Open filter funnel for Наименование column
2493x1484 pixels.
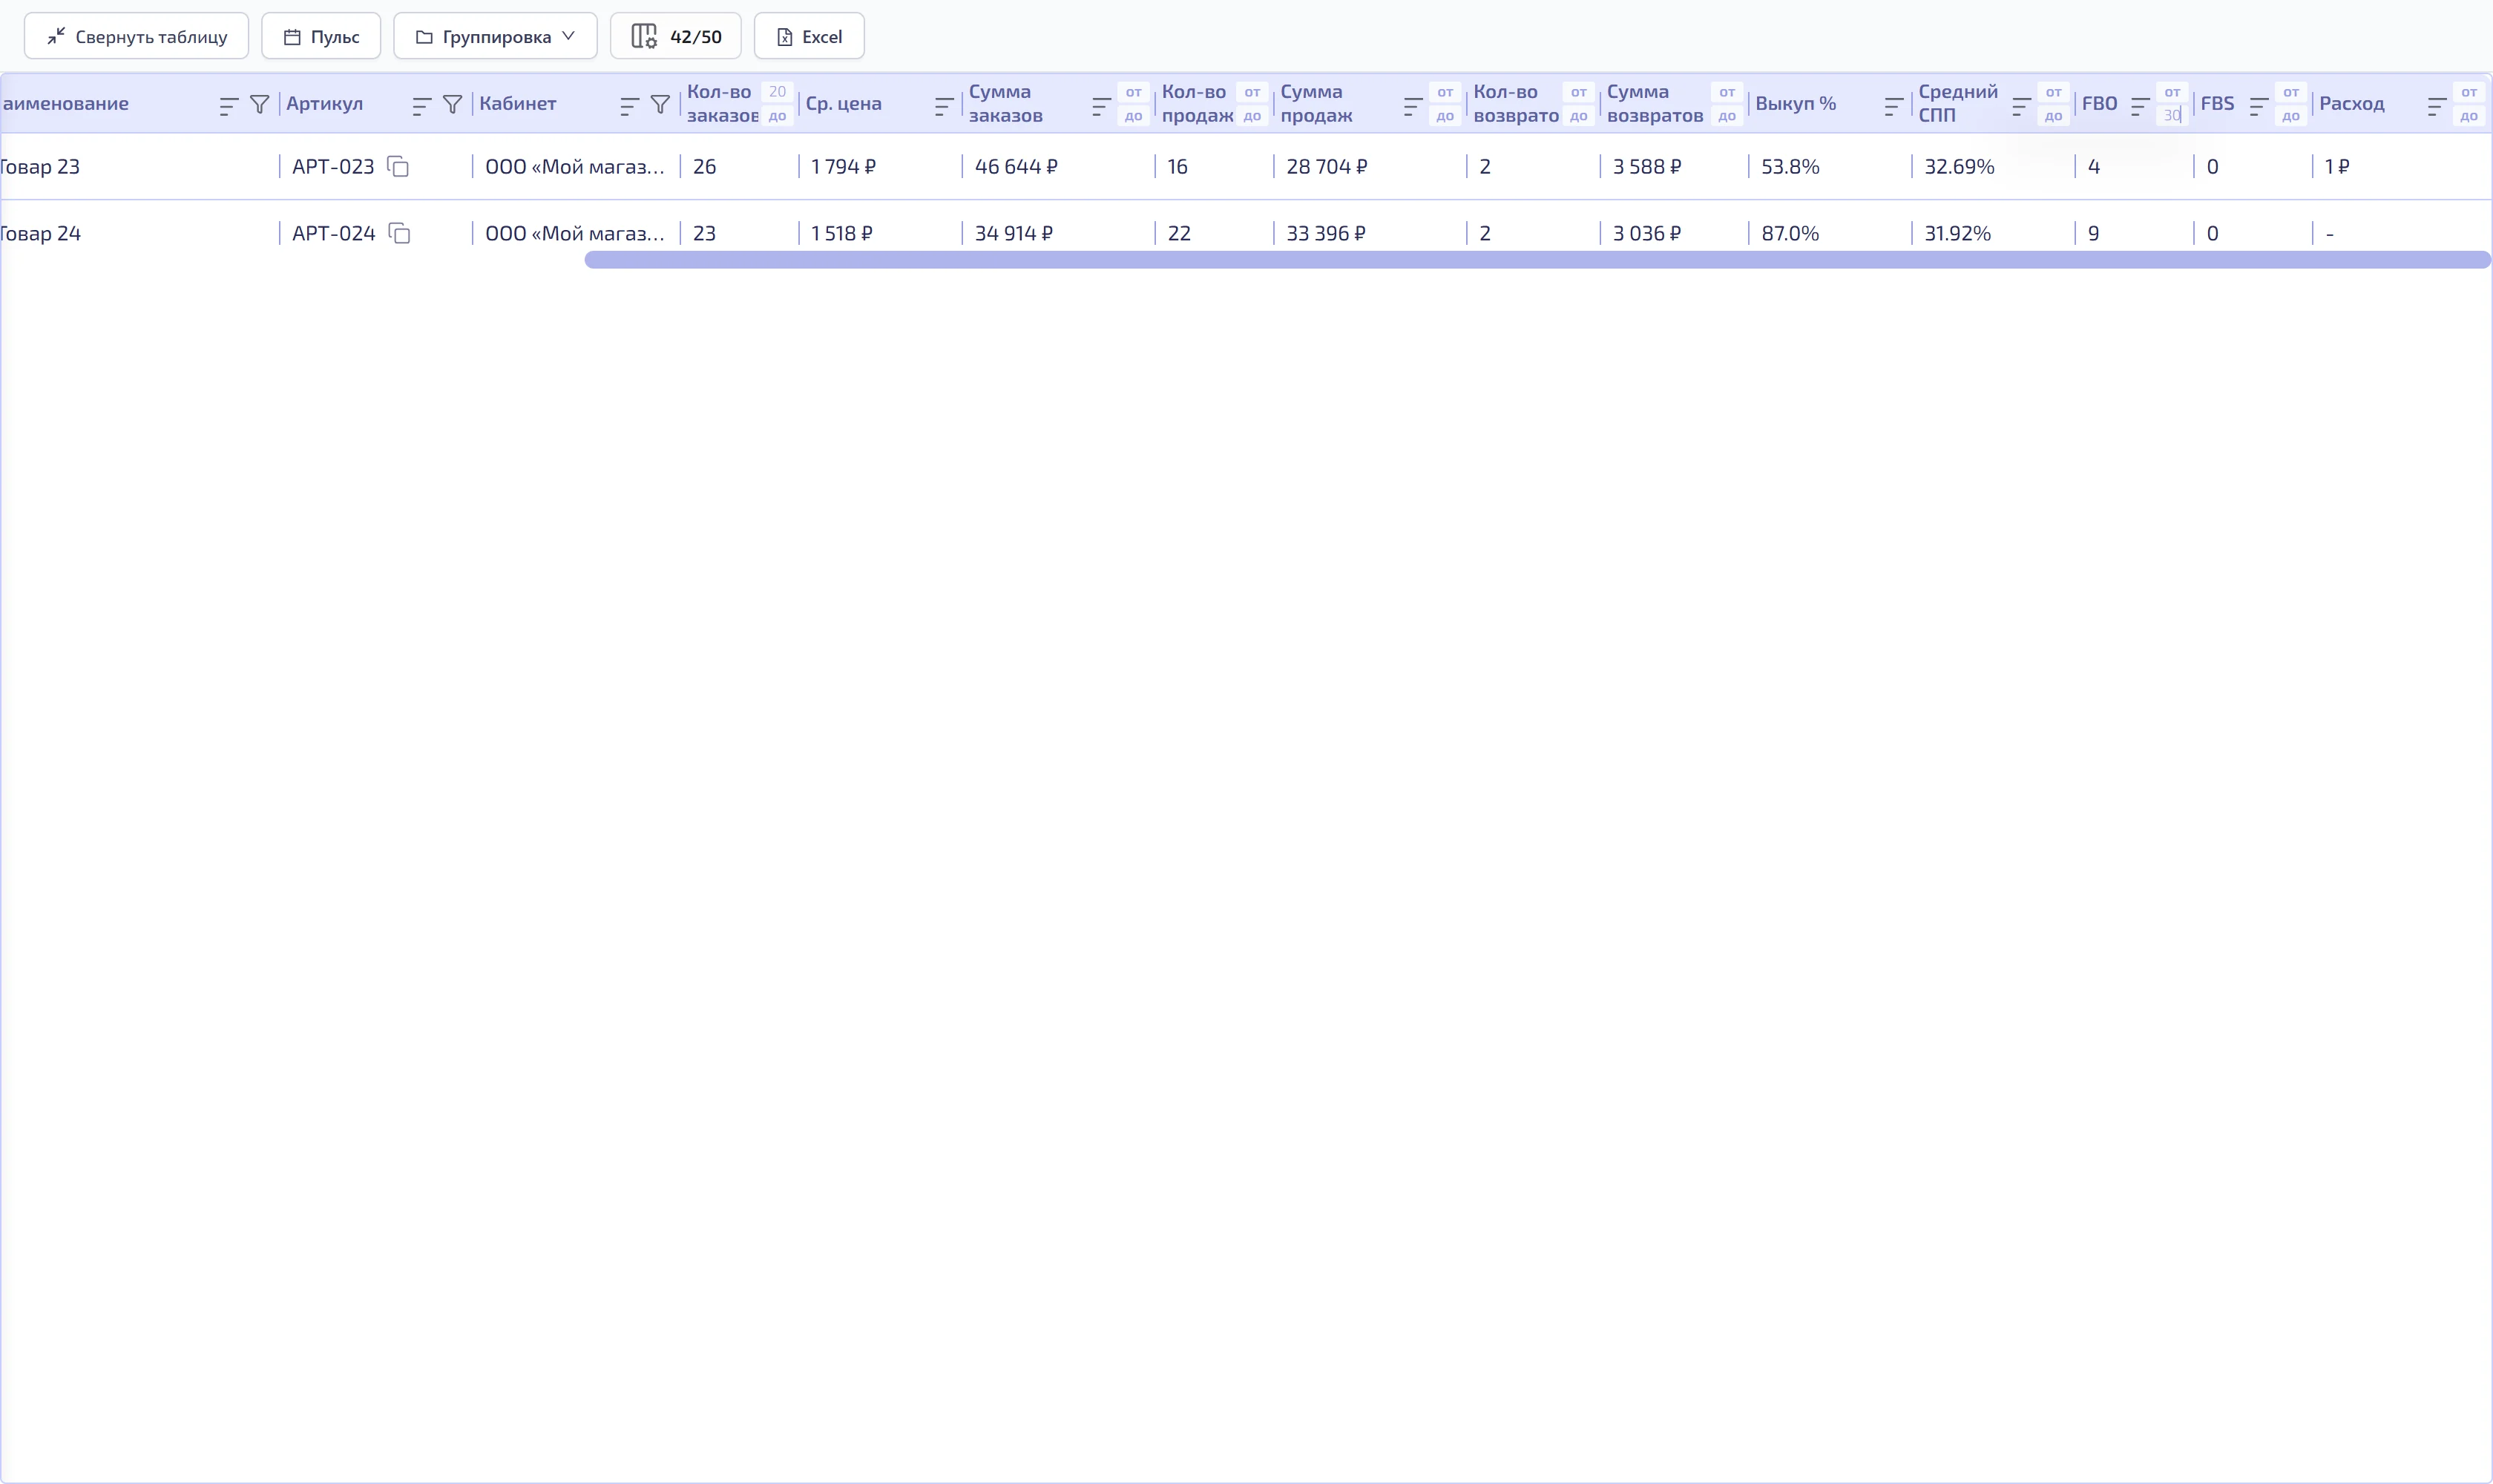(x=260, y=104)
